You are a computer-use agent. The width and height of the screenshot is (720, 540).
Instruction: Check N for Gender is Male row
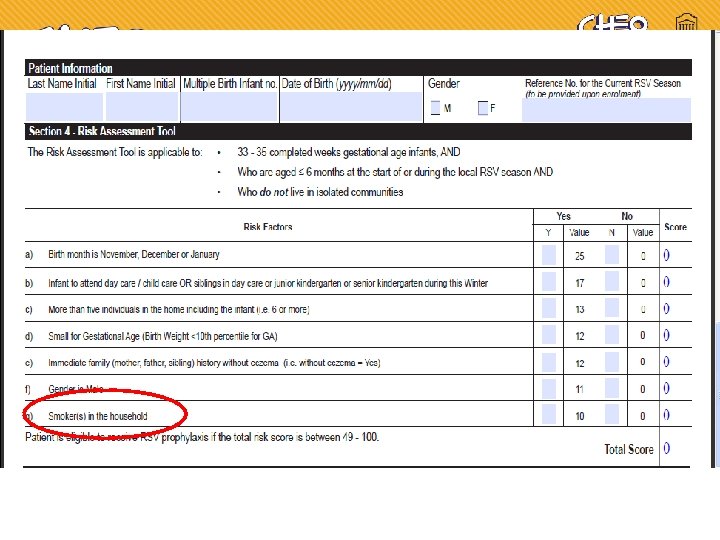pos(612,388)
